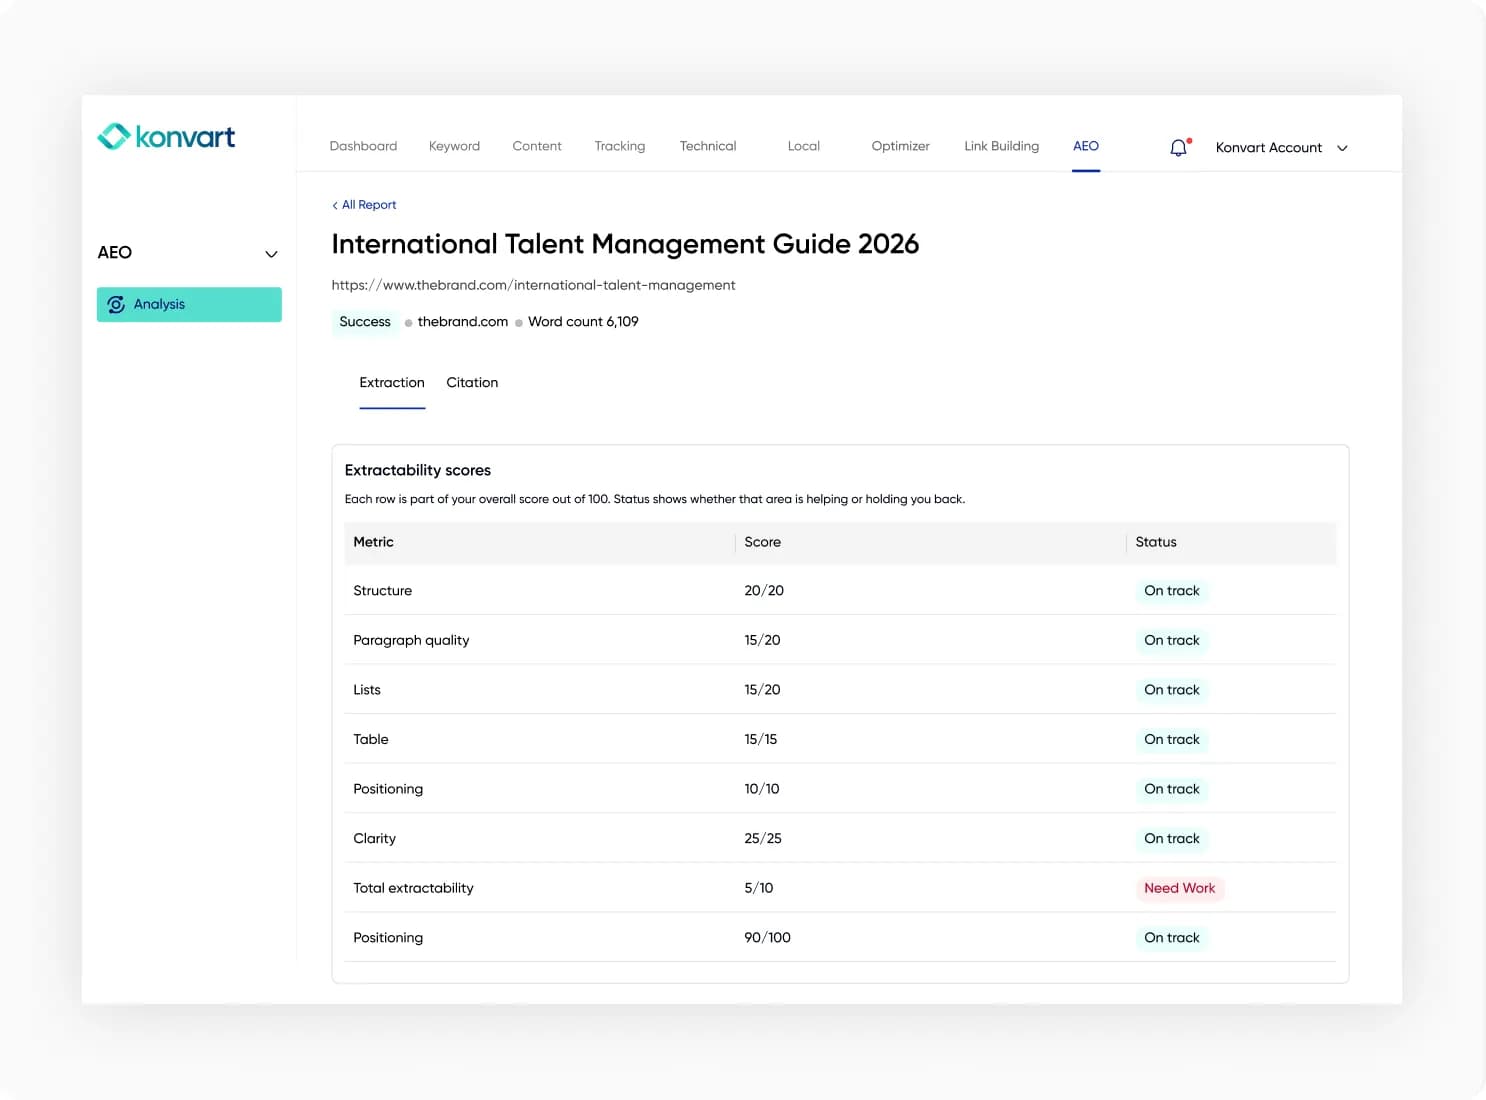Image resolution: width=1486 pixels, height=1100 pixels.
Task: Click the On track badge for Clarity
Action: (x=1172, y=839)
